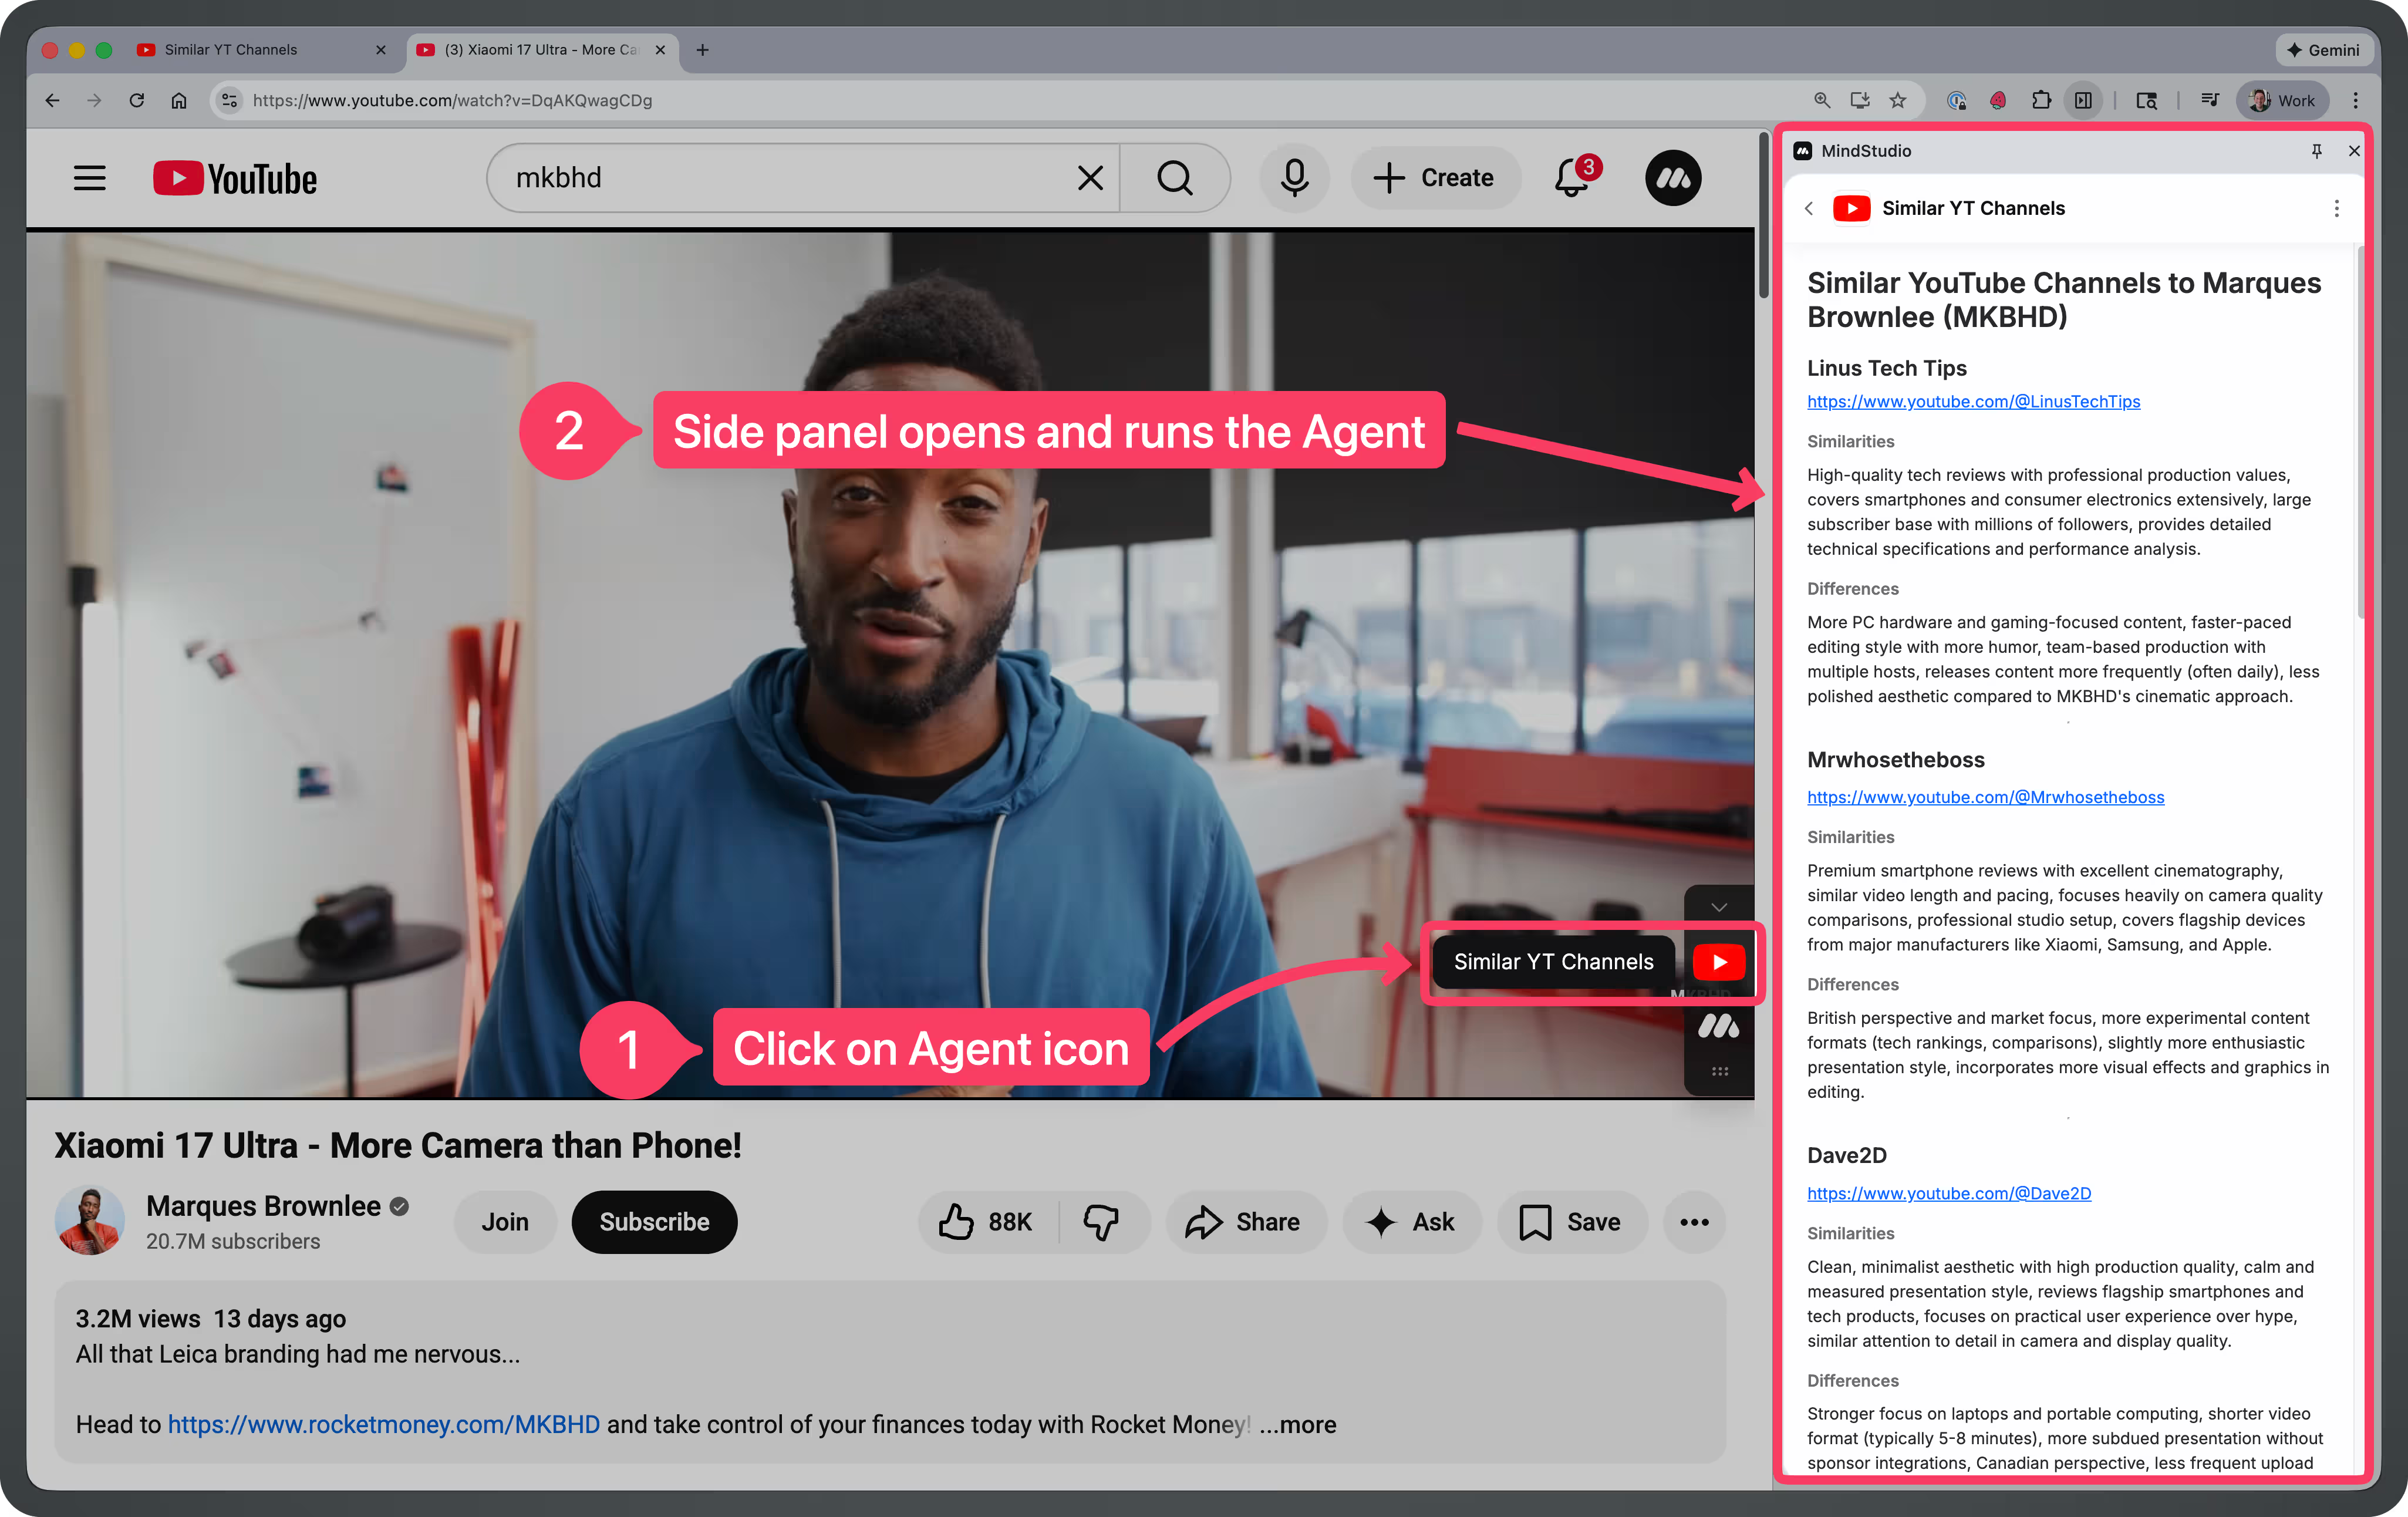Expand the description via ...more
Image resolution: width=2408 pixels, height=1517 pixels.
[1297, 1424]
